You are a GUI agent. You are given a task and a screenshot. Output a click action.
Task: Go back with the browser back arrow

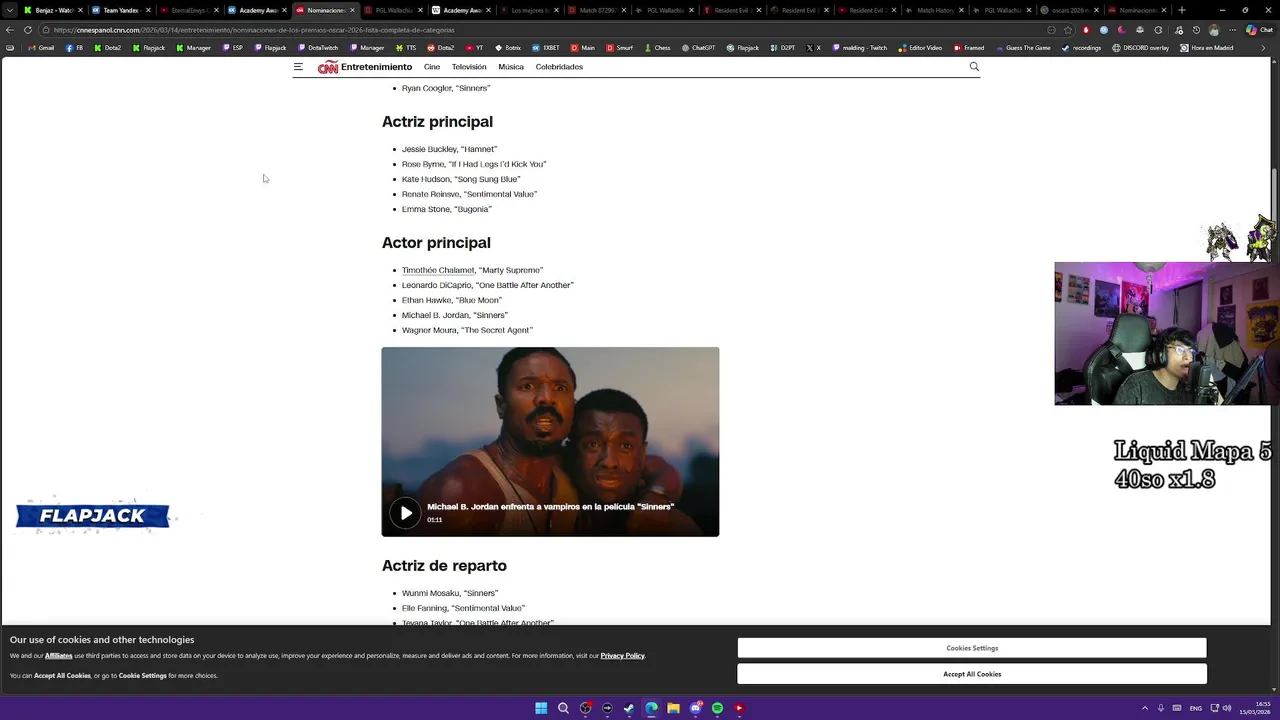click(10, 30)
